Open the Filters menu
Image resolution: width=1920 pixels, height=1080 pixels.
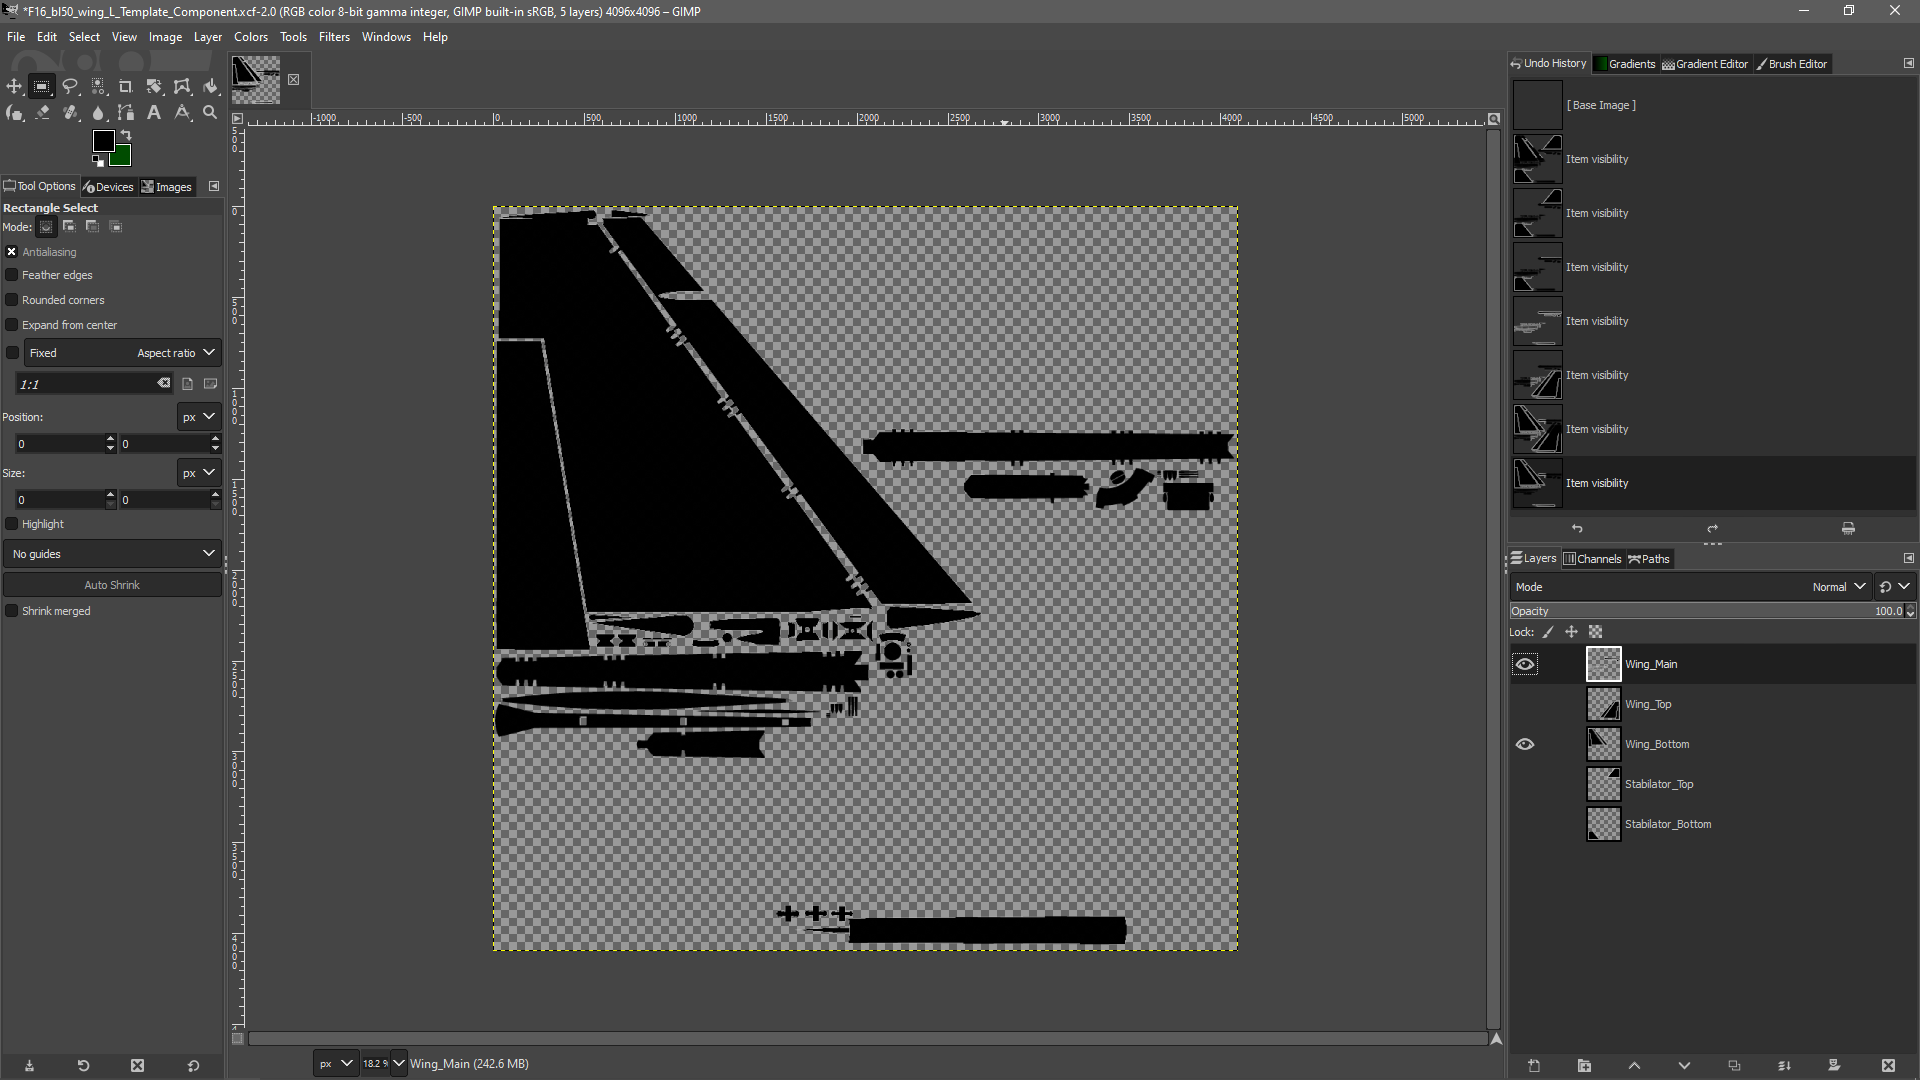(x=334, y=37)
